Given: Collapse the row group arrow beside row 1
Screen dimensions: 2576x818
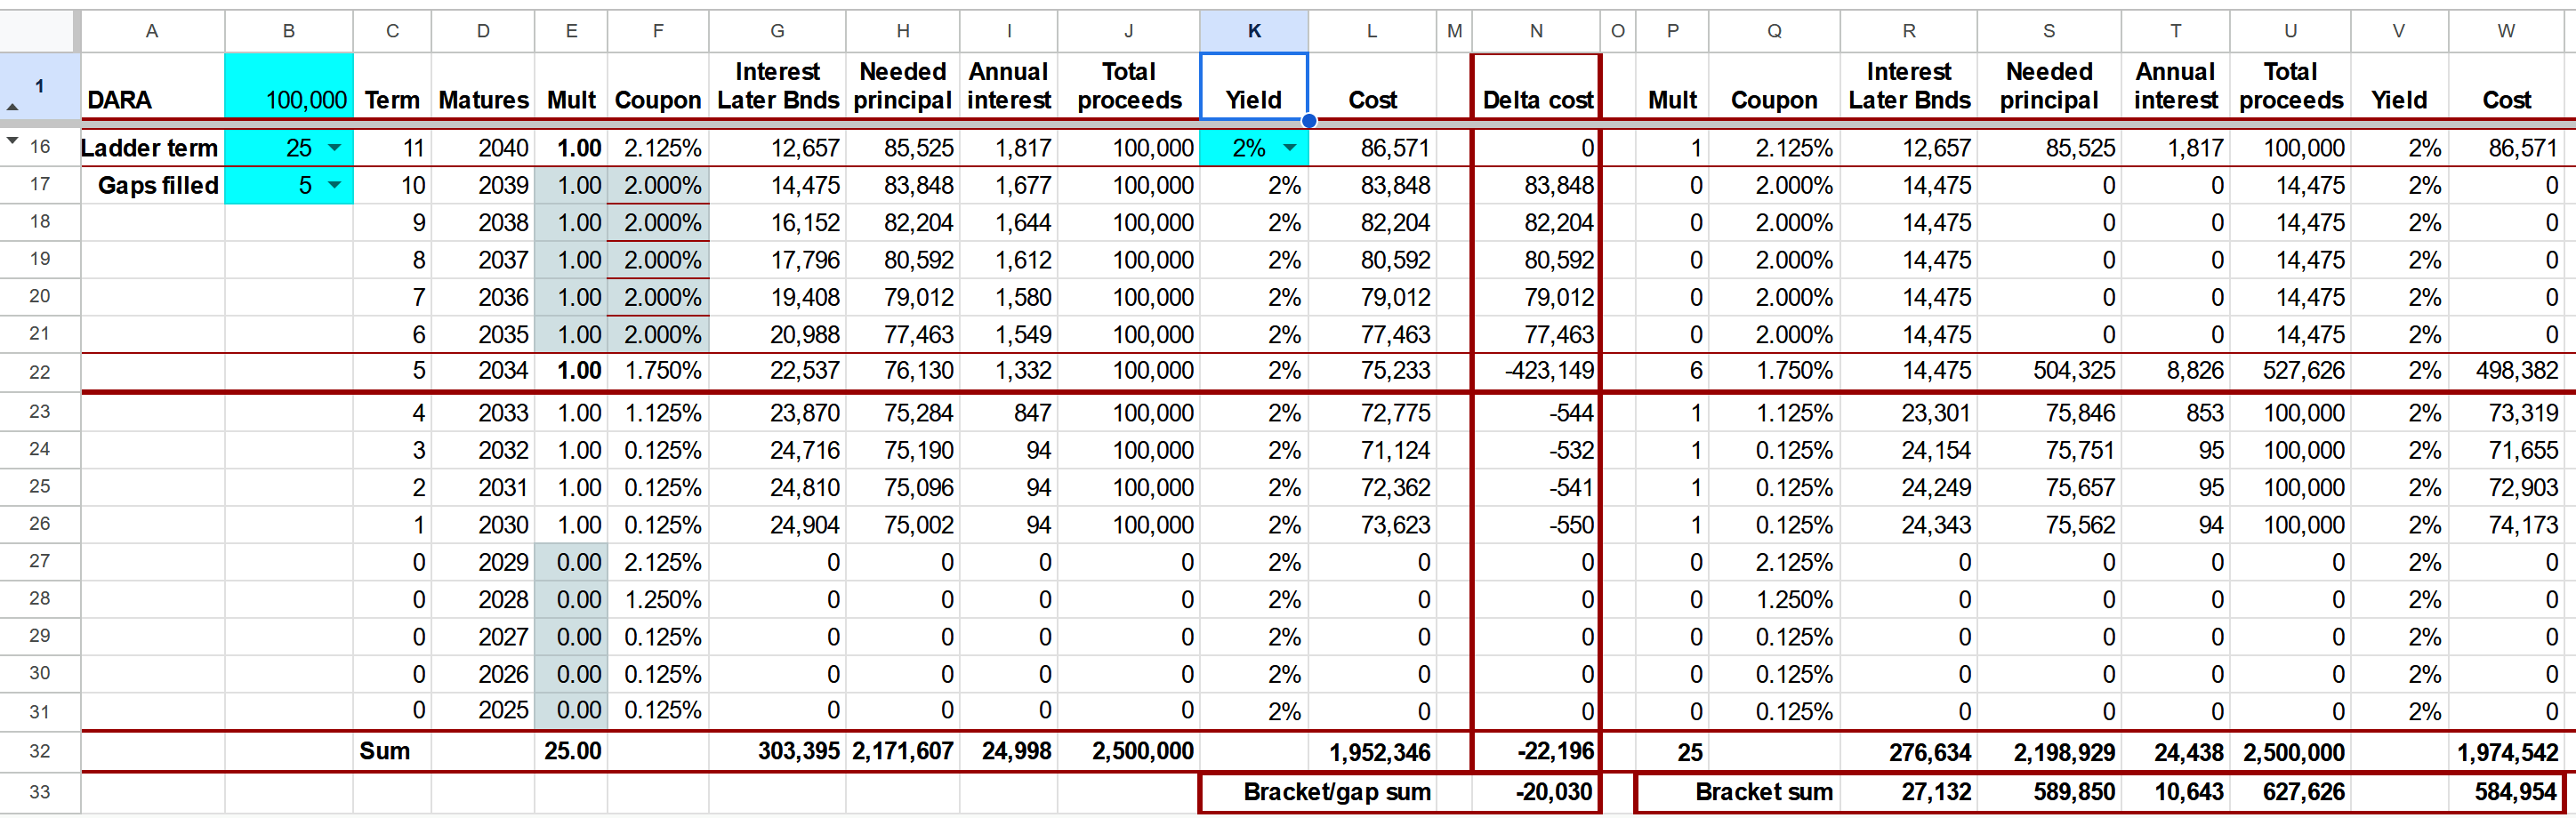Looking at the screenshot, I should [12, 106].
